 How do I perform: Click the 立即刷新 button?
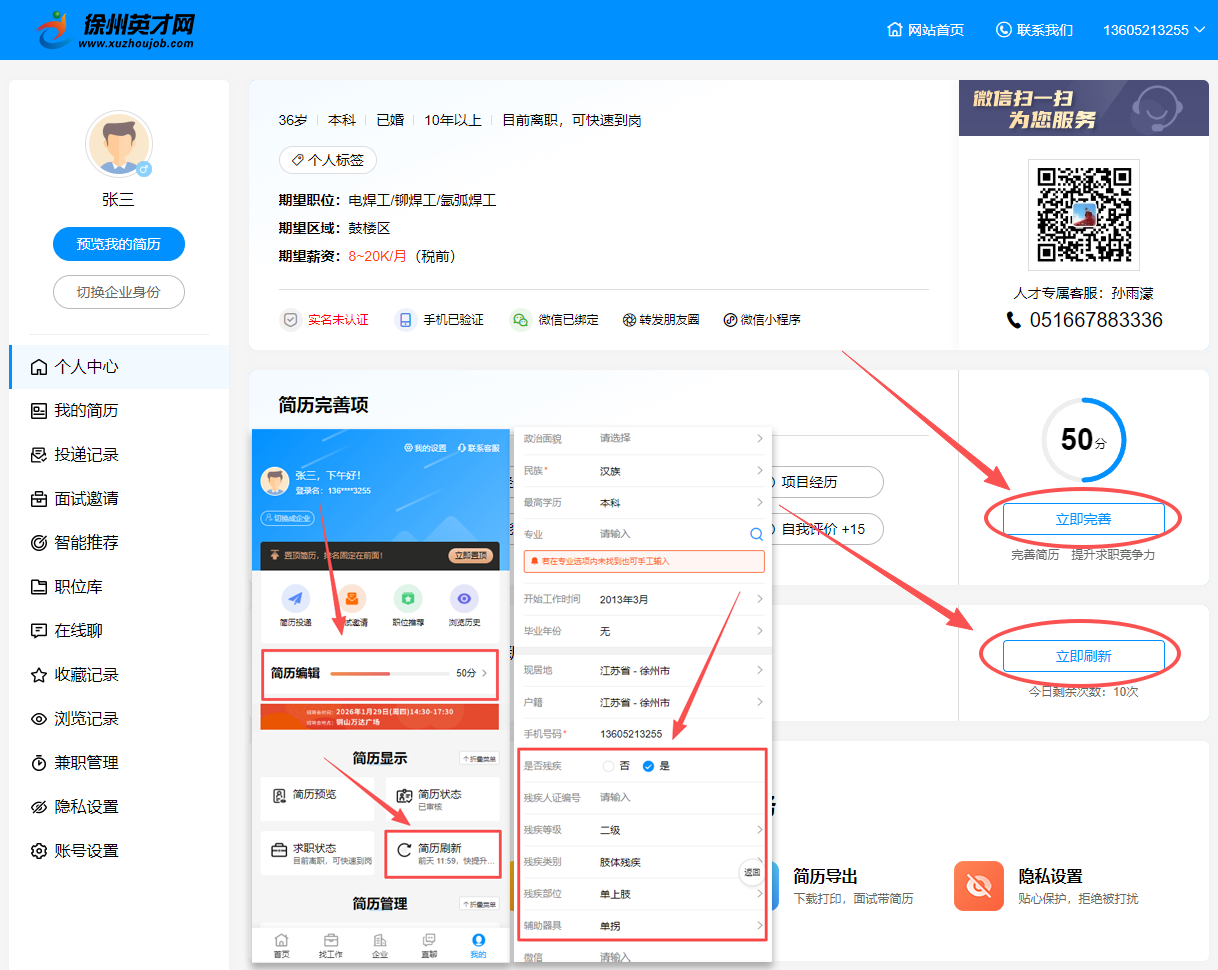(1084, 656)
